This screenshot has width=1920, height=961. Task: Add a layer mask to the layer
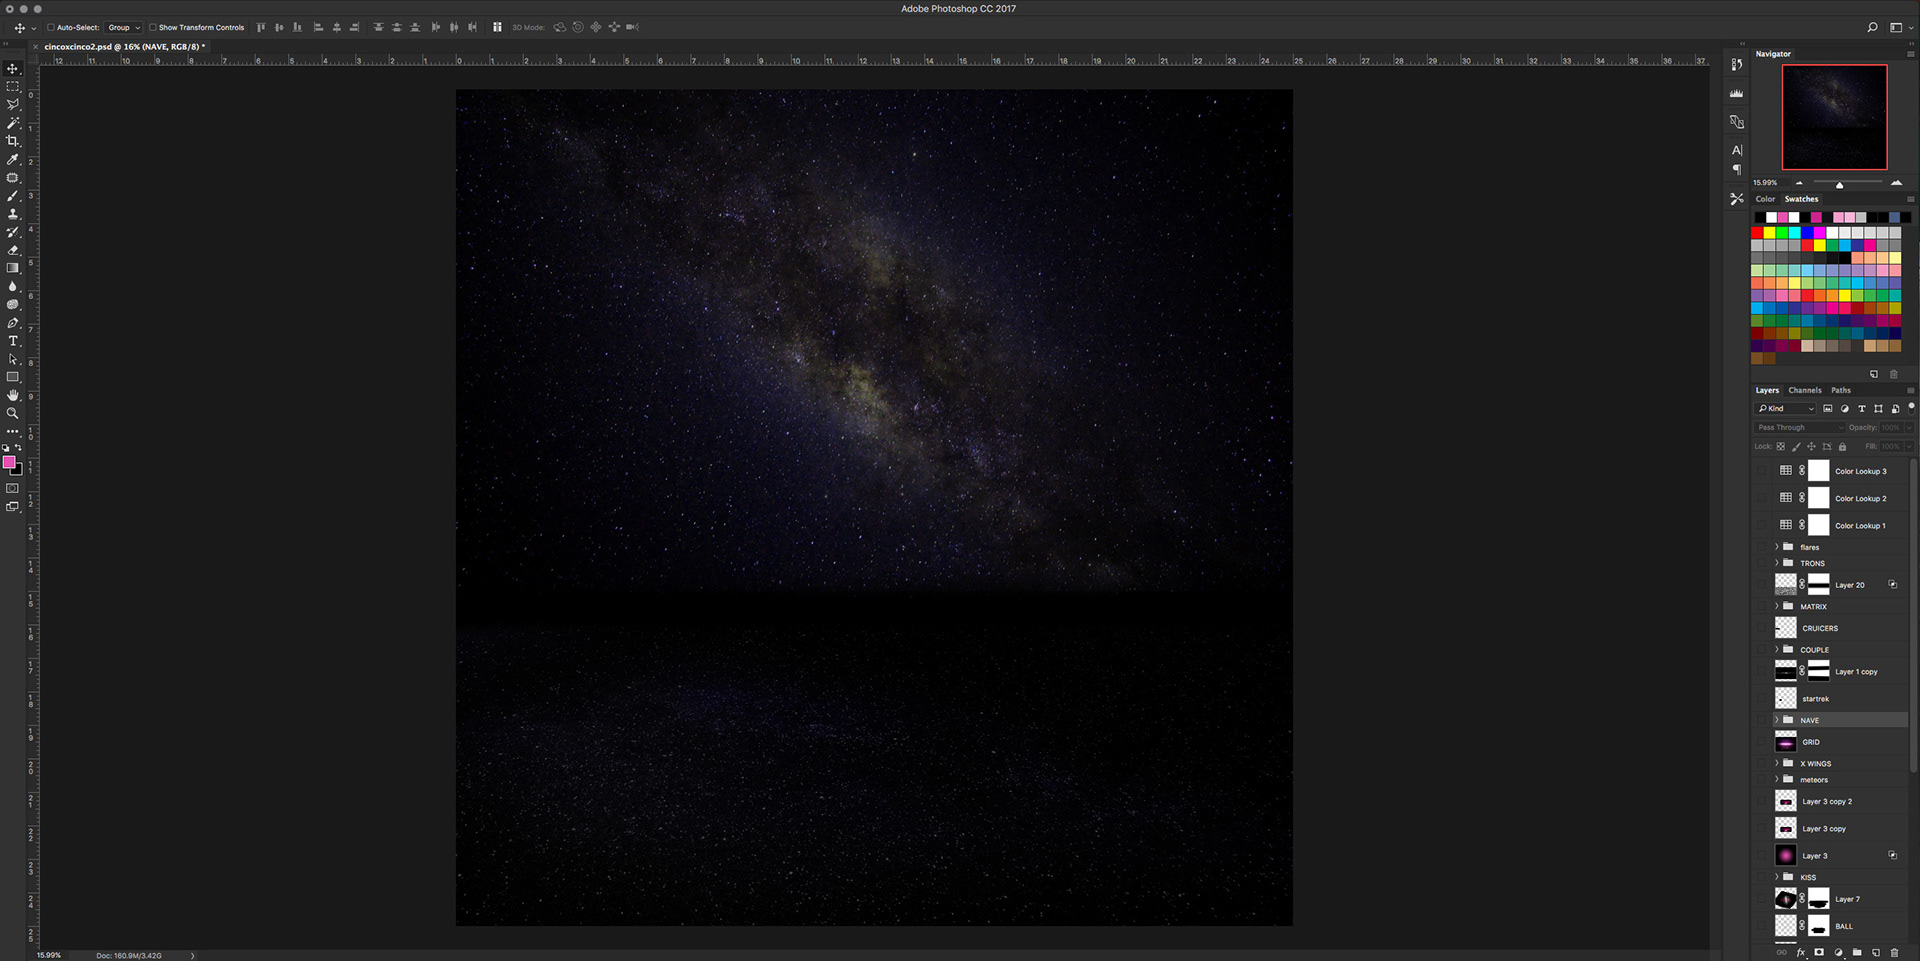pos(1819,953)
